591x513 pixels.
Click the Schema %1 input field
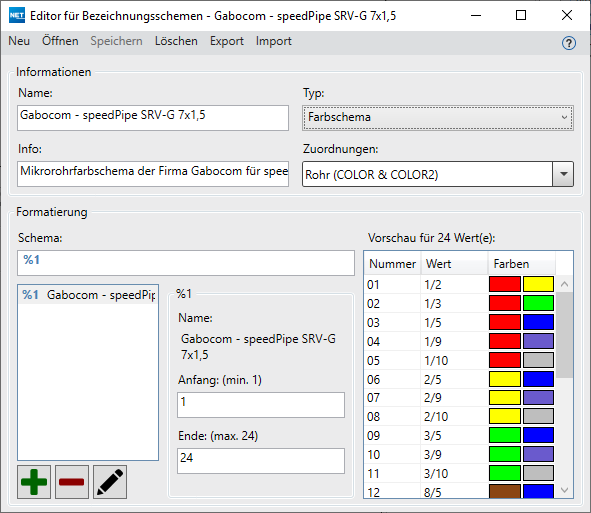click(185, 263)
